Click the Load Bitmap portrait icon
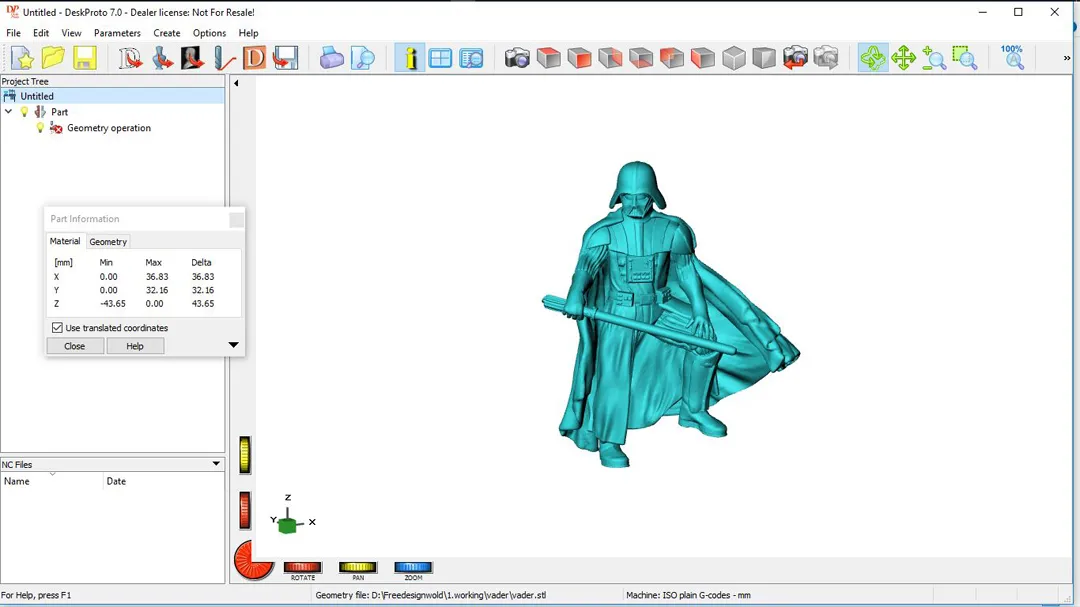This screenshot has height=607, width=1080. point(192,58)
